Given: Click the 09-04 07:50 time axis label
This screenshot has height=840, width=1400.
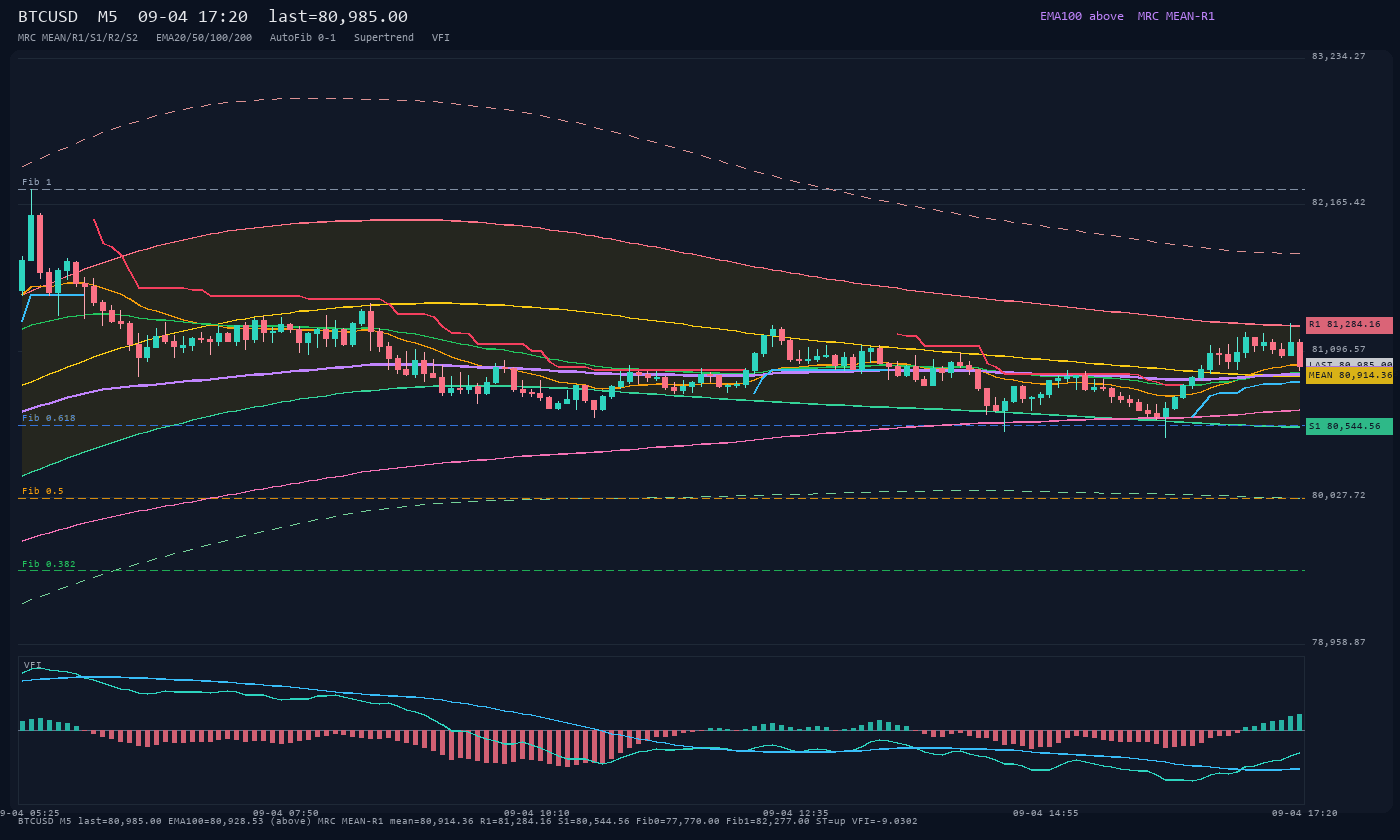Looking at the screenshot, I should (x=286, y=813).
